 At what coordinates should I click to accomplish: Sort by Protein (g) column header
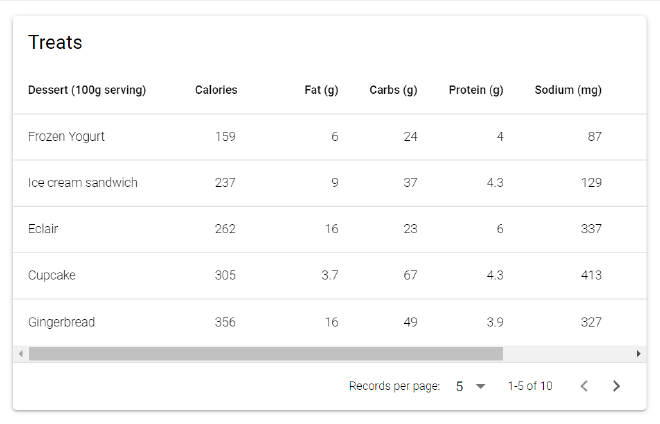click(476, 90)
